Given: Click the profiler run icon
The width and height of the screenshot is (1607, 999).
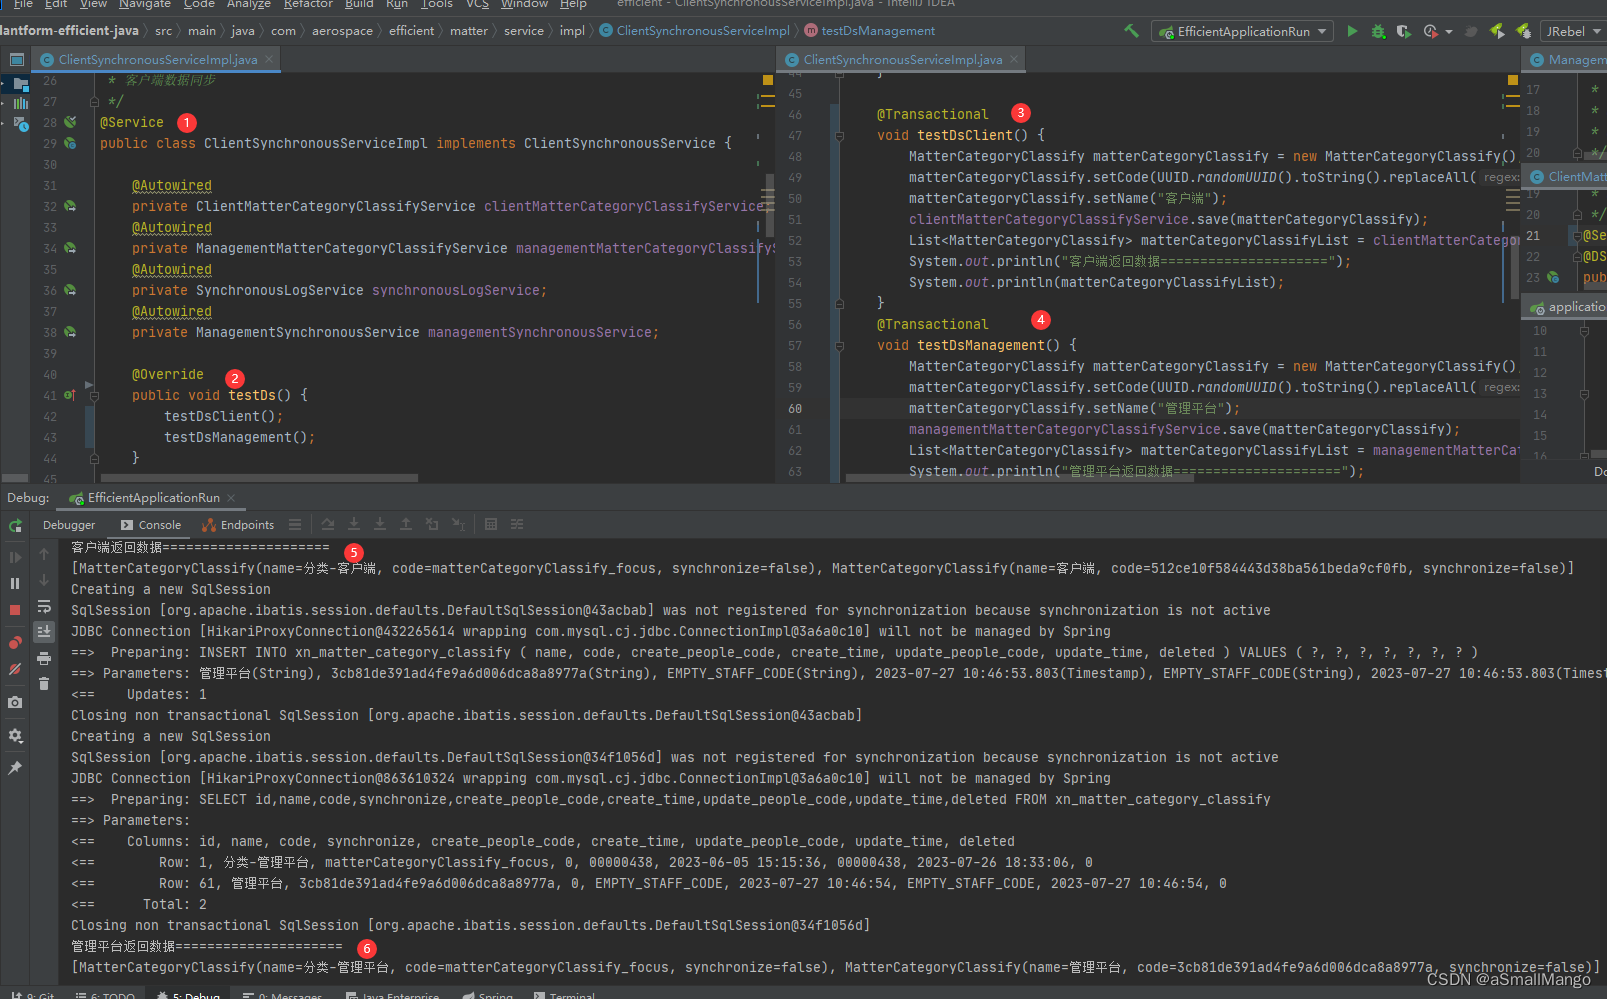Looking at the screenshot, I should coord(1430,31).
